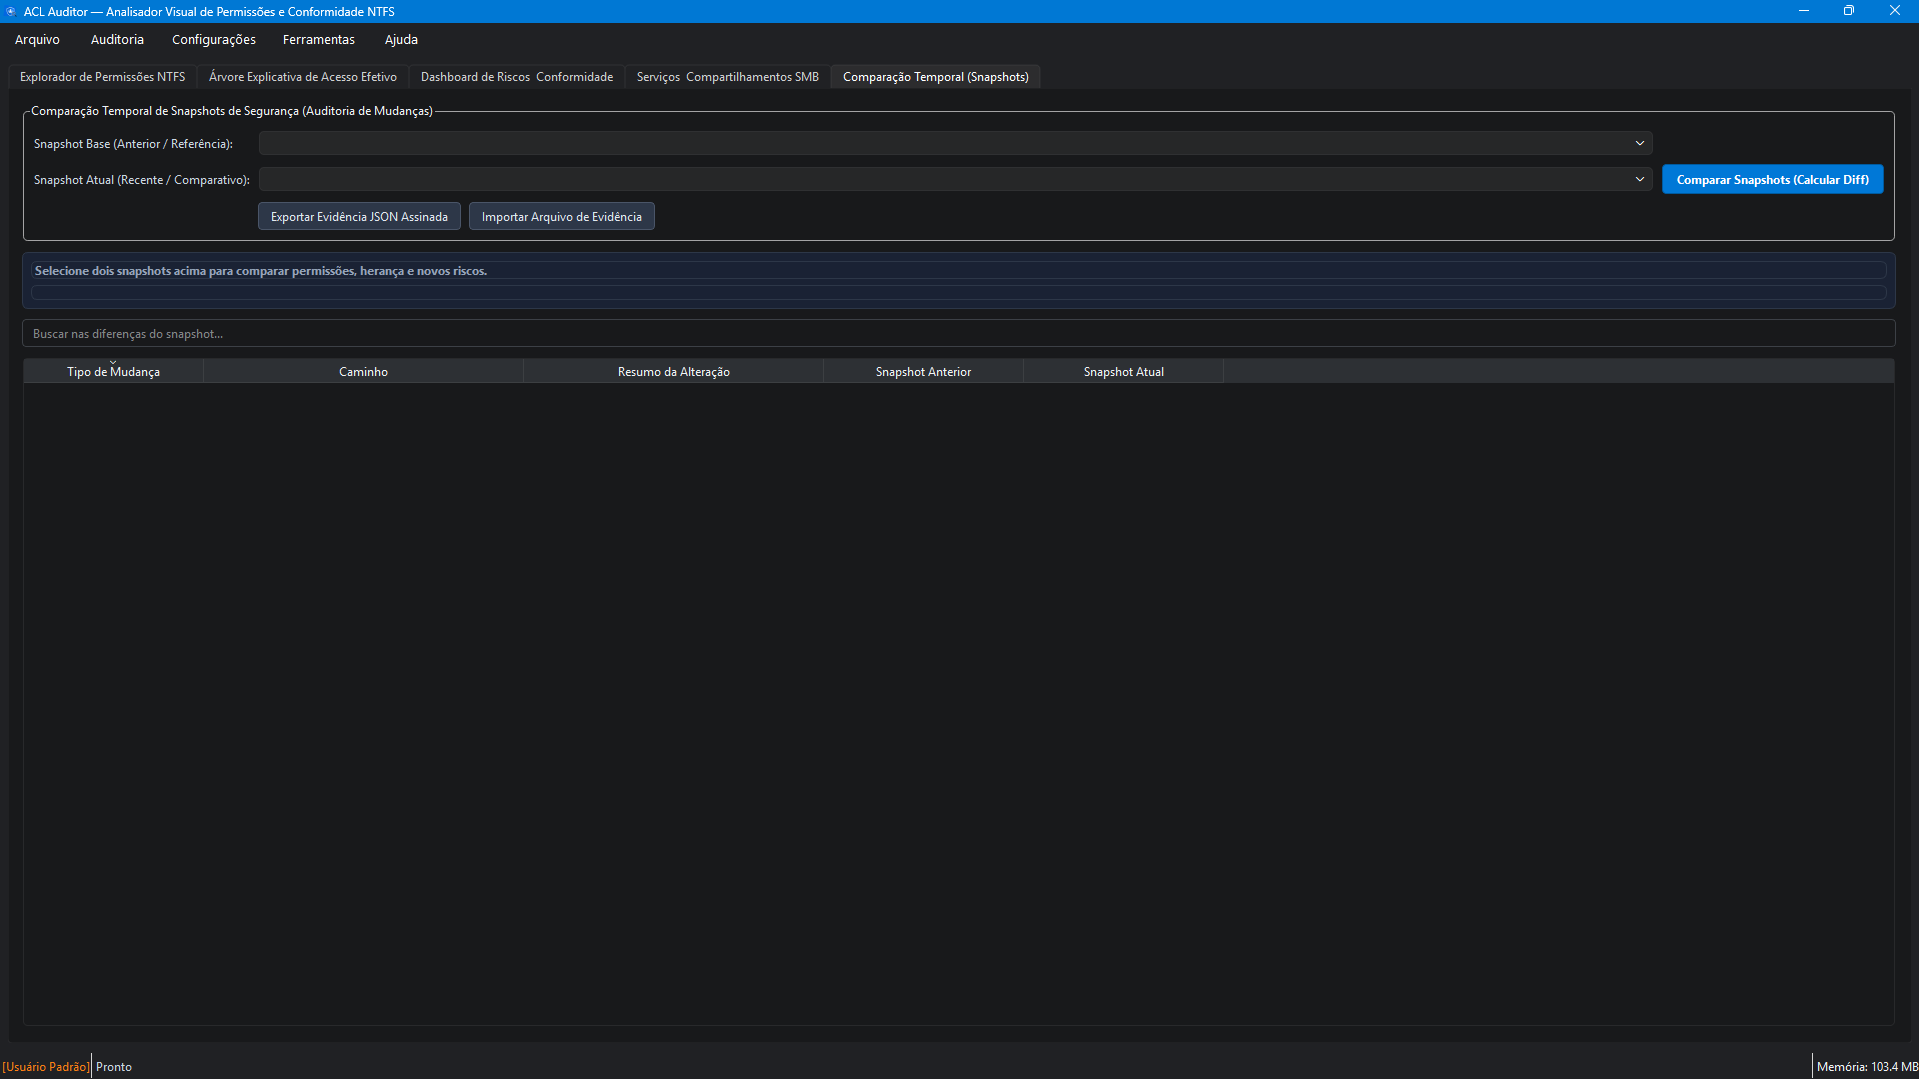
Task: Click the [Usuário Padrão] status label
Action: pos(45,1067)
